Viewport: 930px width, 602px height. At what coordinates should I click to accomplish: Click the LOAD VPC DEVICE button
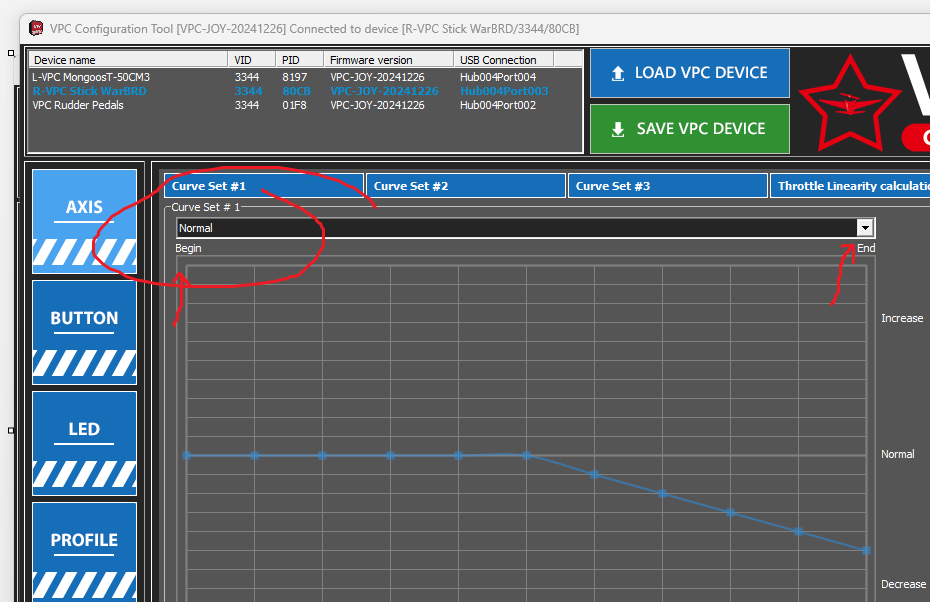click(x=690, y=73)
